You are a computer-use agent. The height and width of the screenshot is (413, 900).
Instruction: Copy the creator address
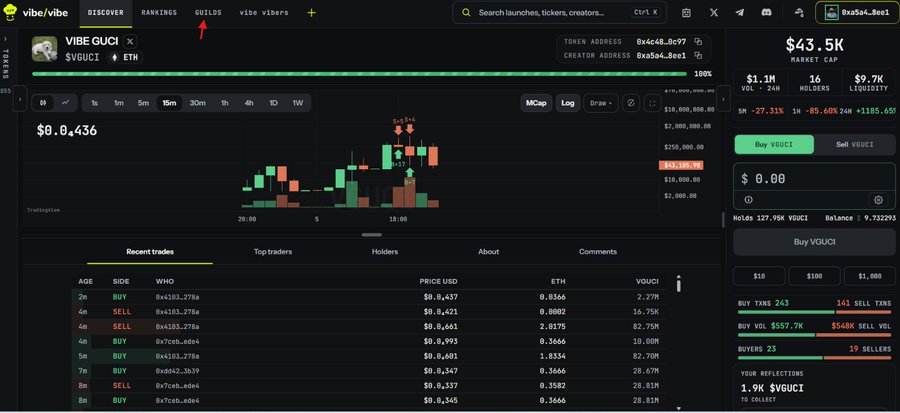point(698,56)
